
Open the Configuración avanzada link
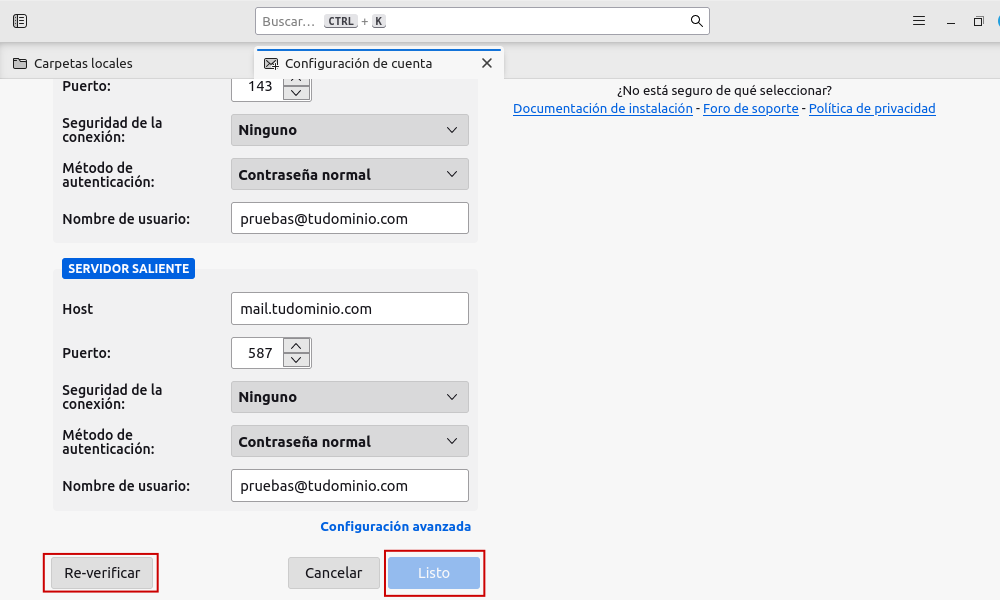pyautogui.click(x=395, y=526)
